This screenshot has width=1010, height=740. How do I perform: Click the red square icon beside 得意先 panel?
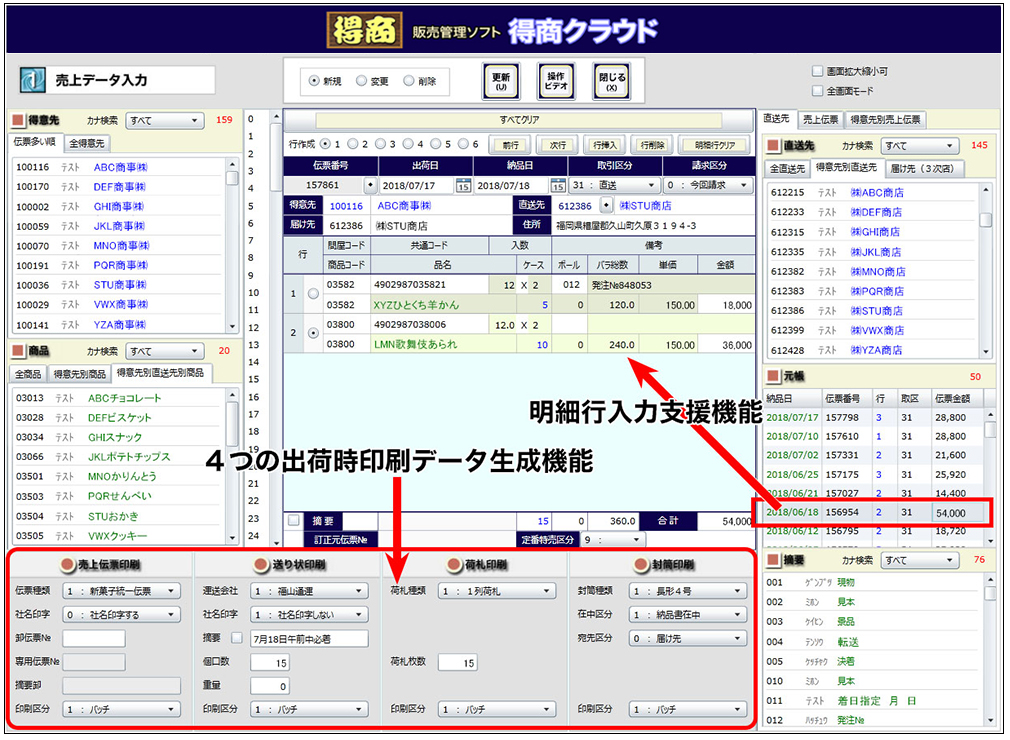point(18,120)
